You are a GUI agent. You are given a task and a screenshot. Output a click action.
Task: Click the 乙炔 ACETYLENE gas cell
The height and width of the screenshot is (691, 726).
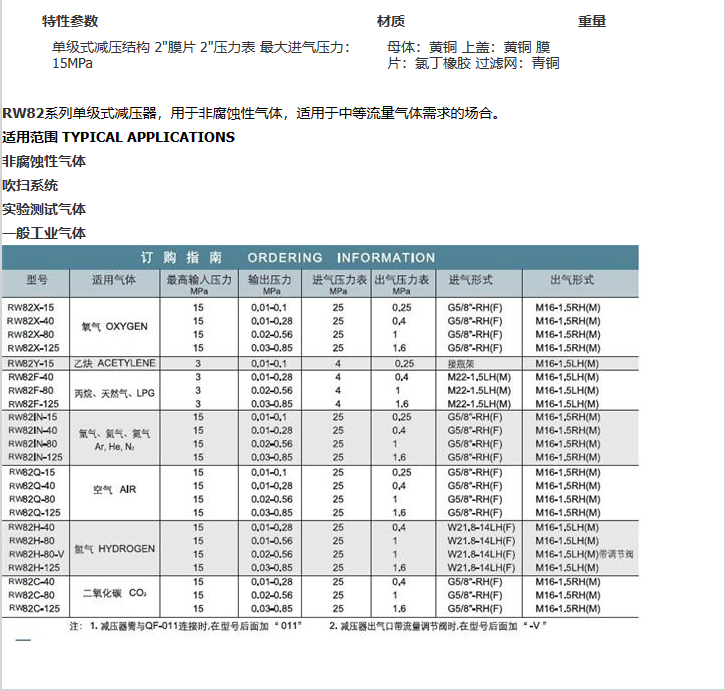114,363
